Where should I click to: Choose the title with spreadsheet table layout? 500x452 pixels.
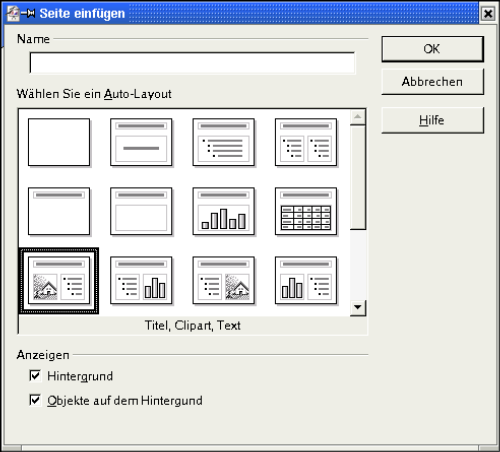(306, 211)
